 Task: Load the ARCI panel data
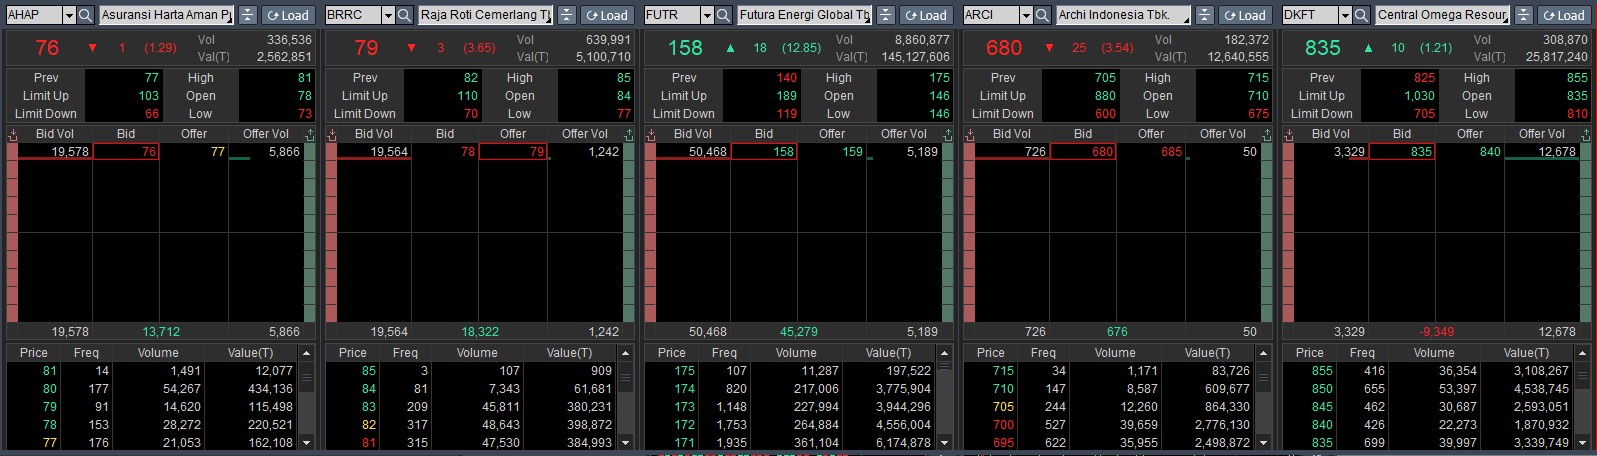[x=1246, y=15]
